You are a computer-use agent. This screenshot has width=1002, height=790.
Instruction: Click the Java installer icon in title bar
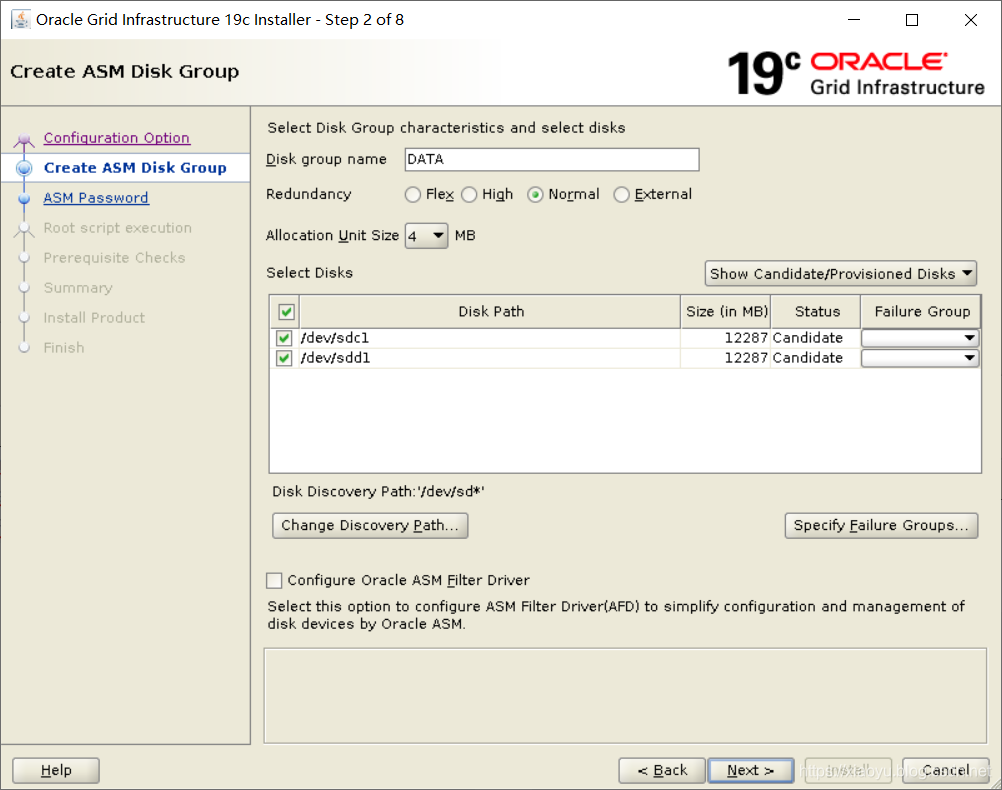(20, 20)
